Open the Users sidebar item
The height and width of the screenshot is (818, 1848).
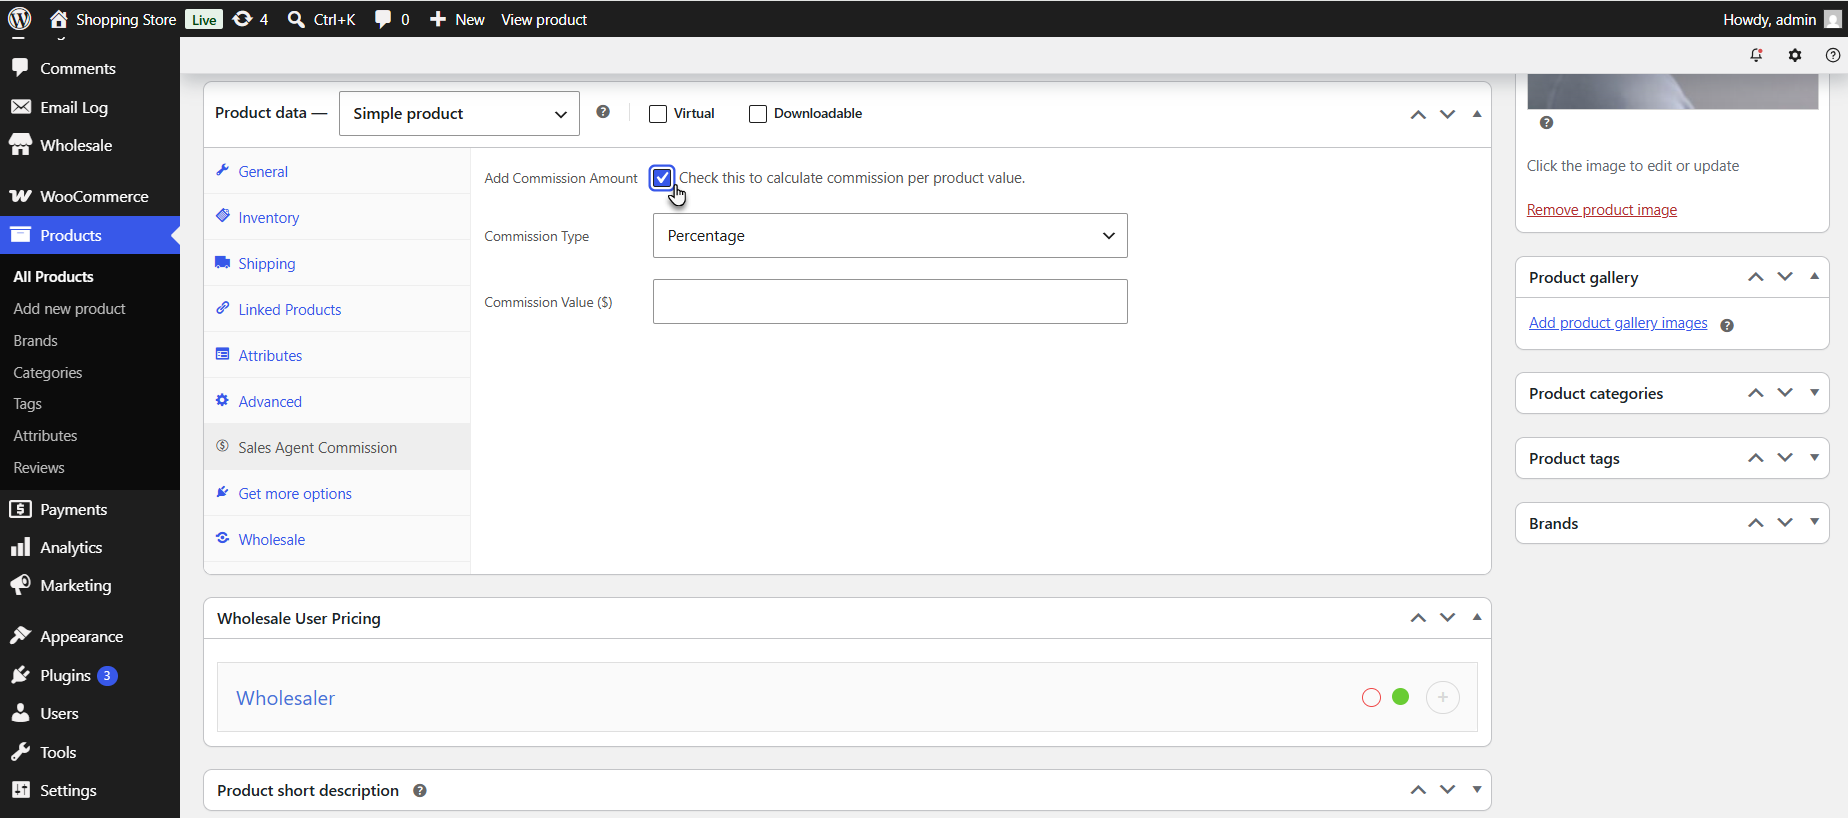[x=90, y=713]
